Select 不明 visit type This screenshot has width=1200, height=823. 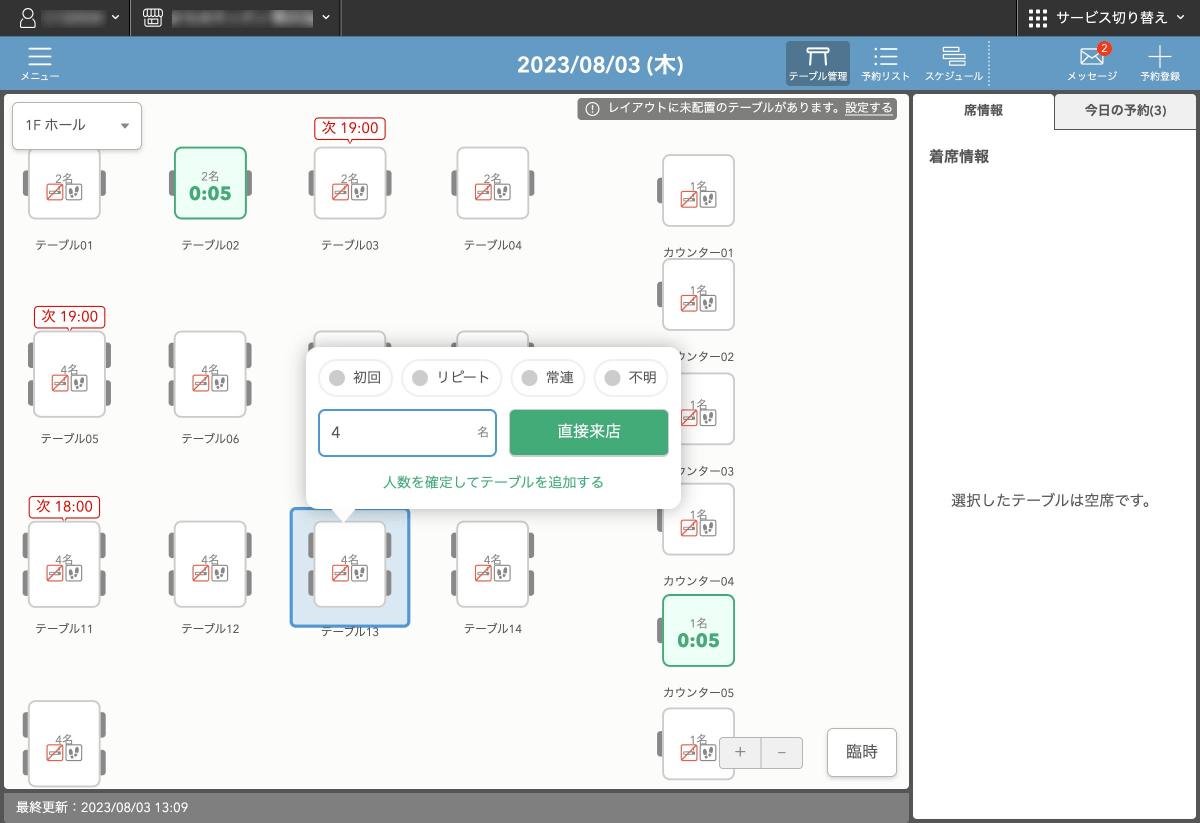(x=631, y=378)
